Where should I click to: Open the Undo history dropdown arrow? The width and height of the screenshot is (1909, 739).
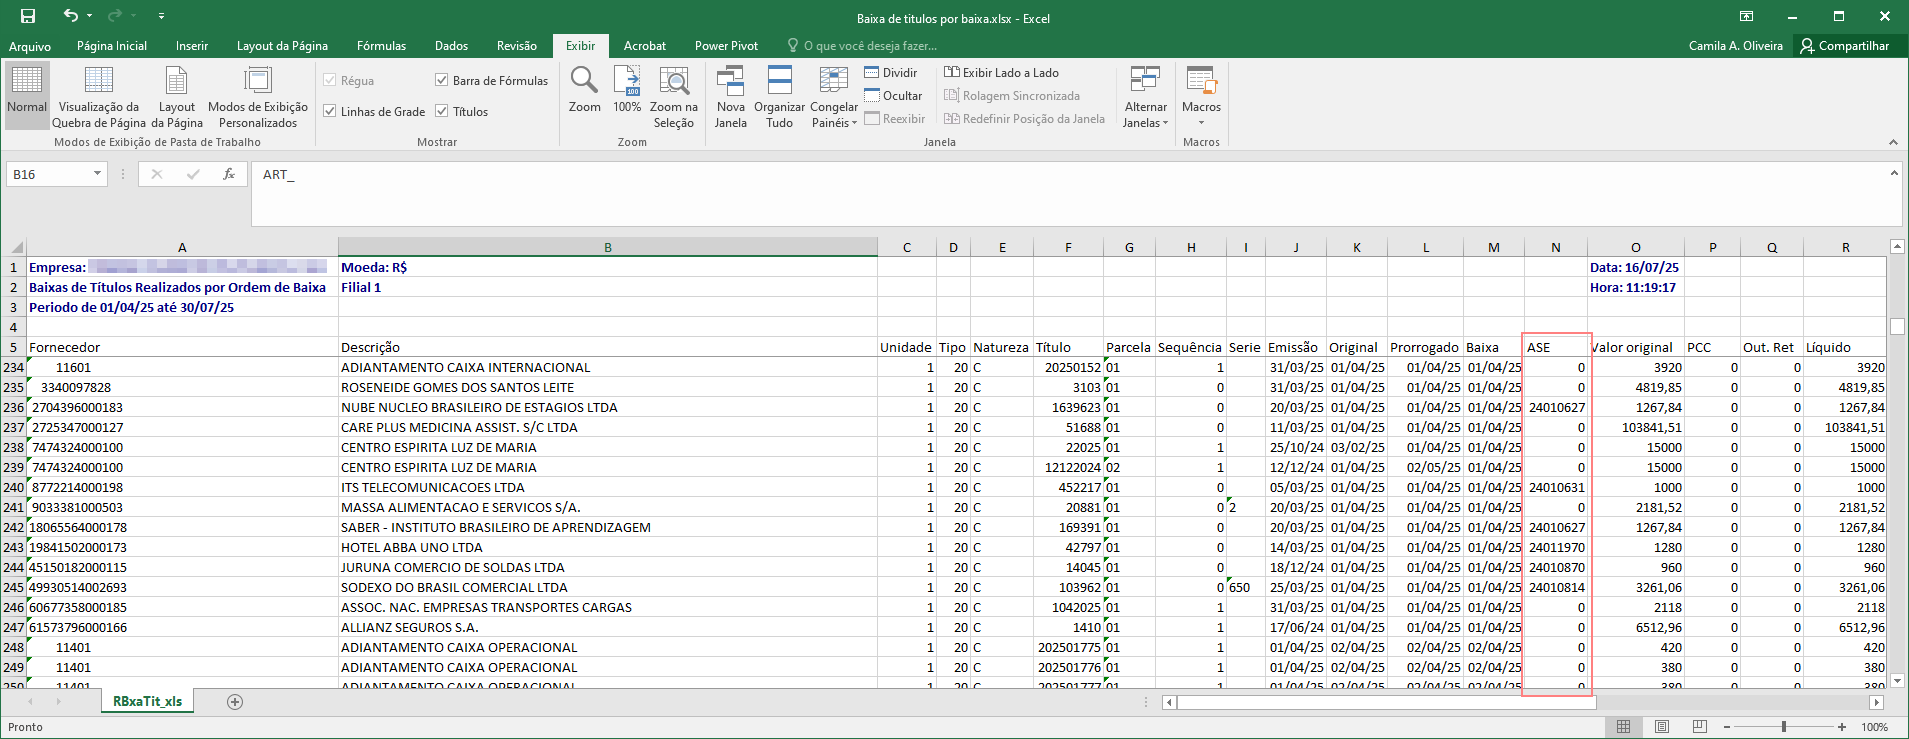coord(90,16)
